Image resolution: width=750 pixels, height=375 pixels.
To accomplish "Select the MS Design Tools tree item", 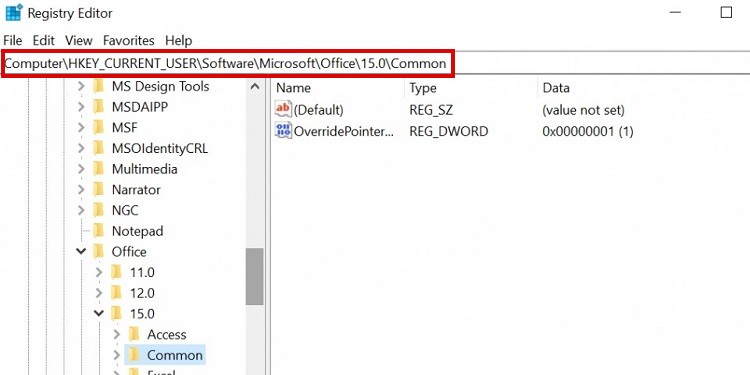I will click(x=160, y=87).
